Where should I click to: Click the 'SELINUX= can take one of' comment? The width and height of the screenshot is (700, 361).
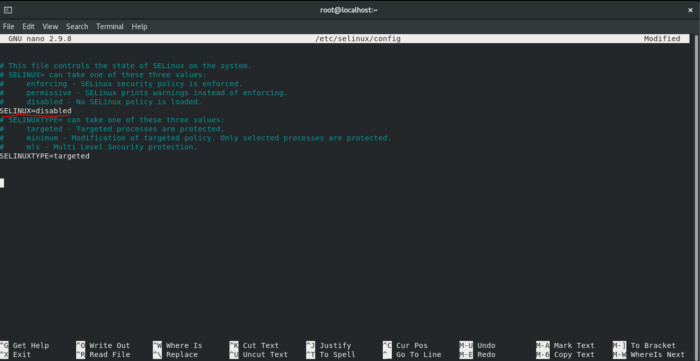103,75
